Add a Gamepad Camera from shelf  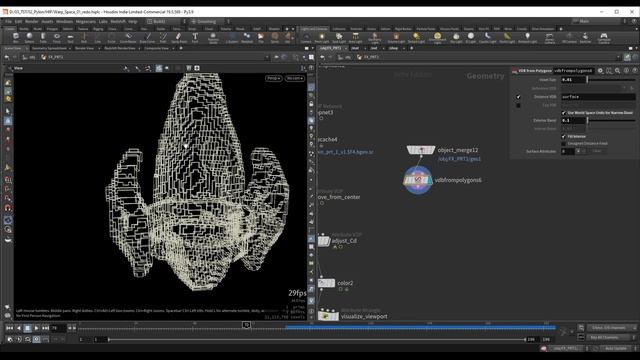(x=604, y=38)
